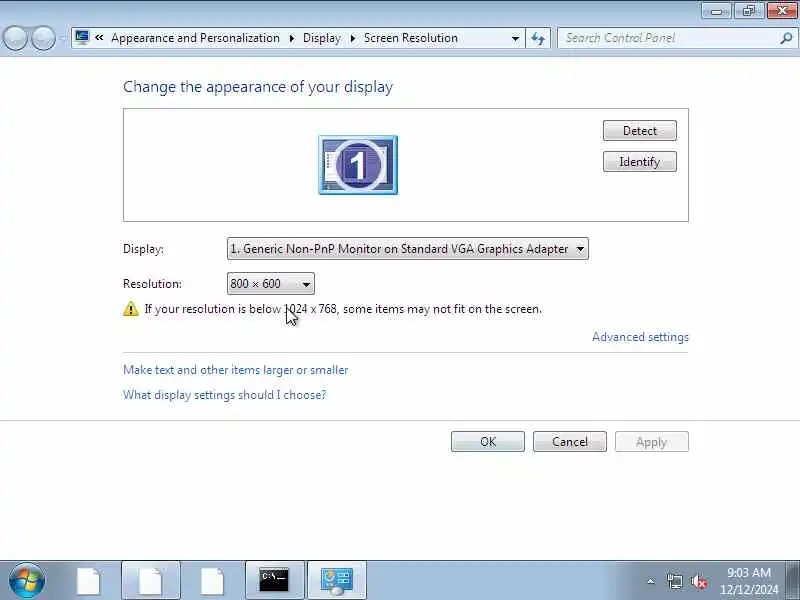Click the Identify button
The width and height of the screenshot is (800, 600).
[x=640, y=162]
